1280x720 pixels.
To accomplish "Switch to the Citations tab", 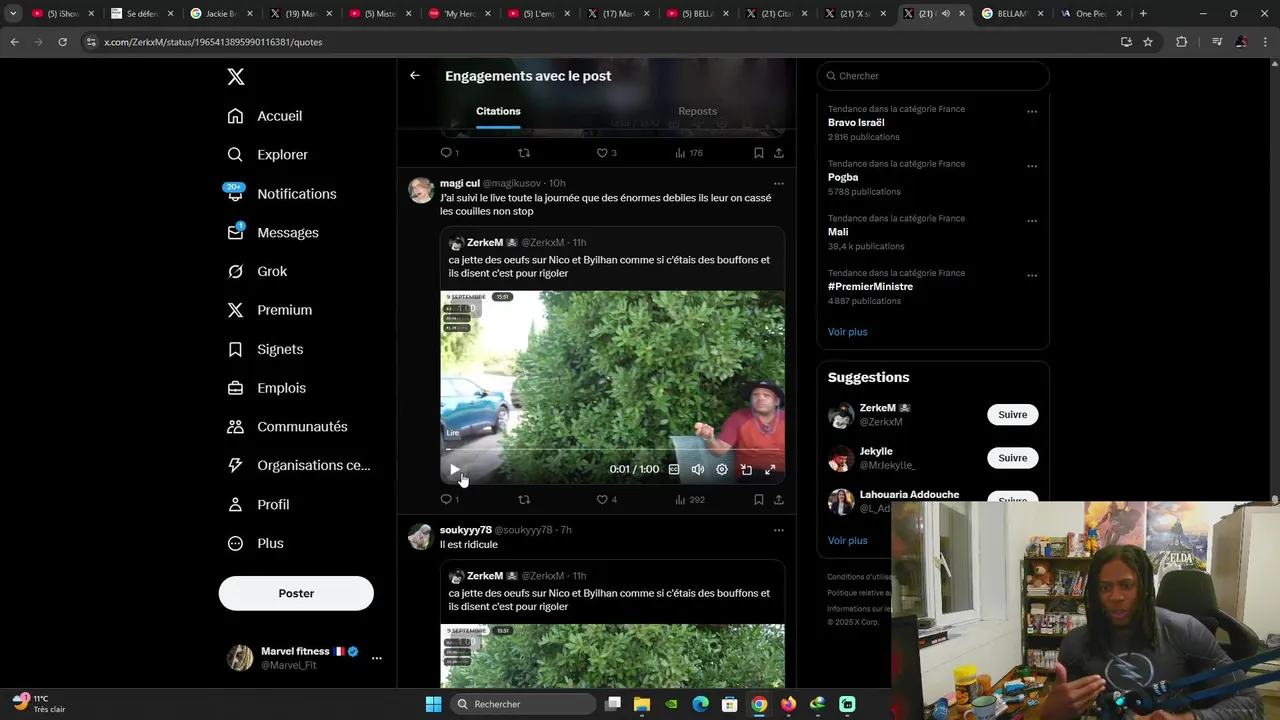I will click(498, 111).
